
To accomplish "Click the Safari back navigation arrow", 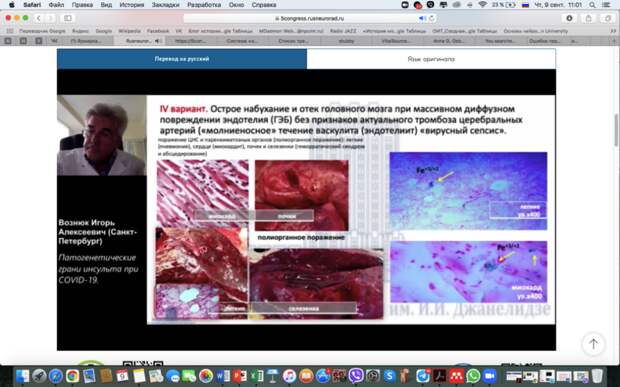I will pos(39,18).
